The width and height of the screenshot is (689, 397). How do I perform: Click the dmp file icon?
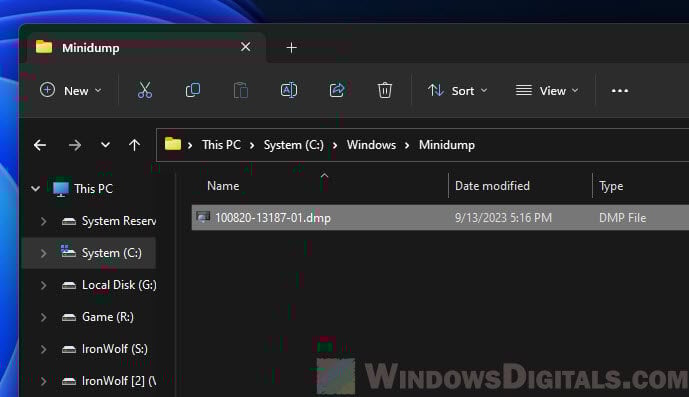click(203, 217)
